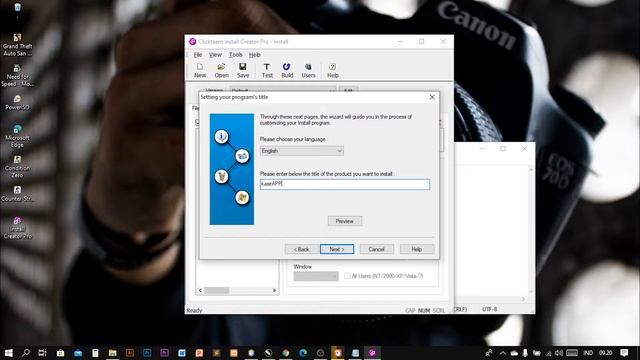
Task: Open Task View from the taskbar
Action: coord(42,353)
